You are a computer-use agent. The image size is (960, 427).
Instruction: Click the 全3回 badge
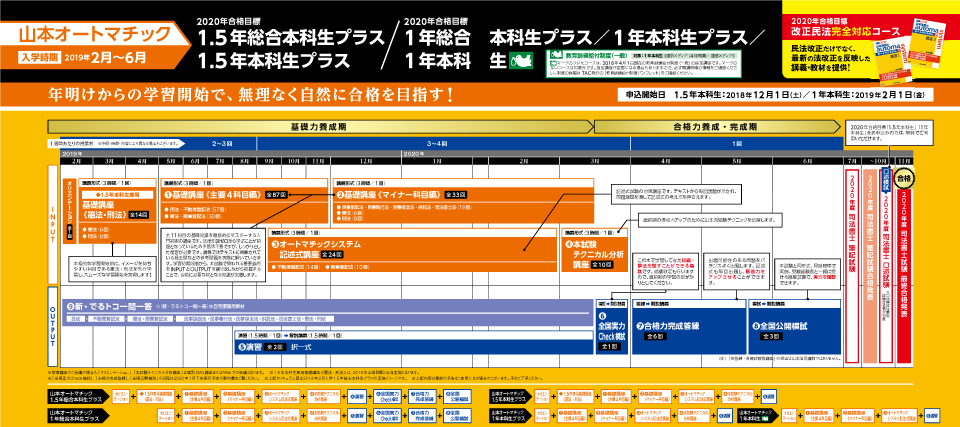771,336
